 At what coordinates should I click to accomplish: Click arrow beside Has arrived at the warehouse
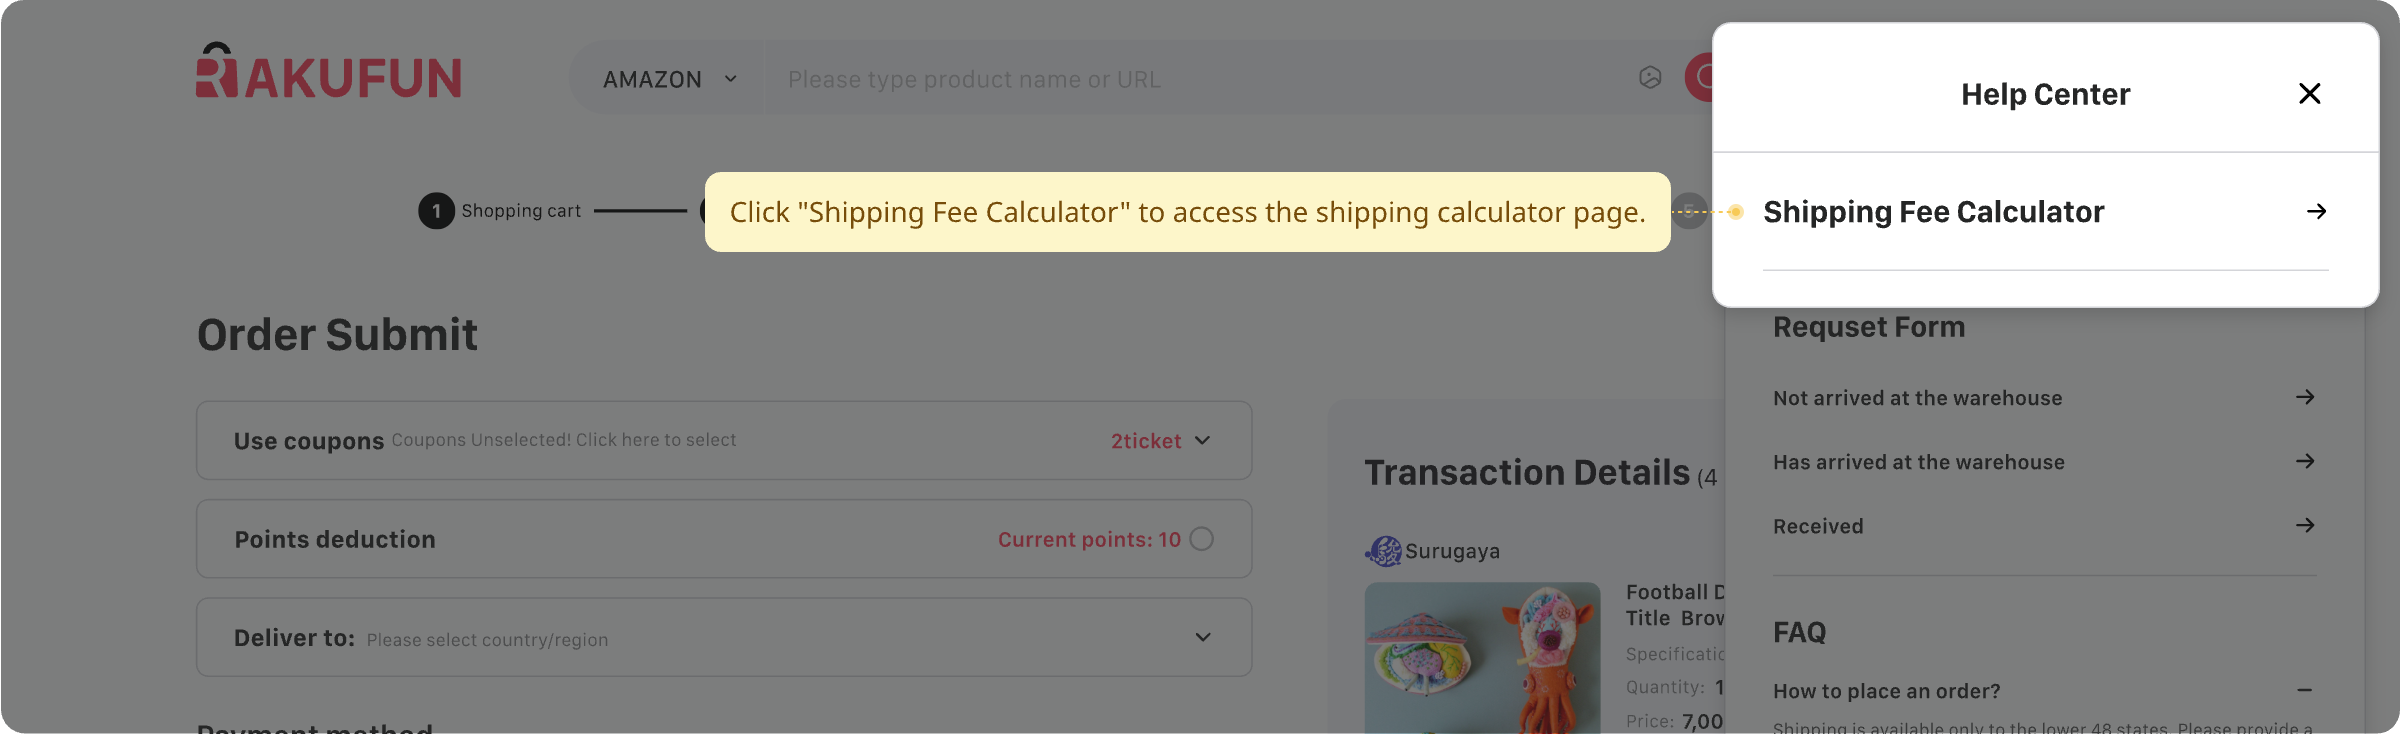[2305, 461]
